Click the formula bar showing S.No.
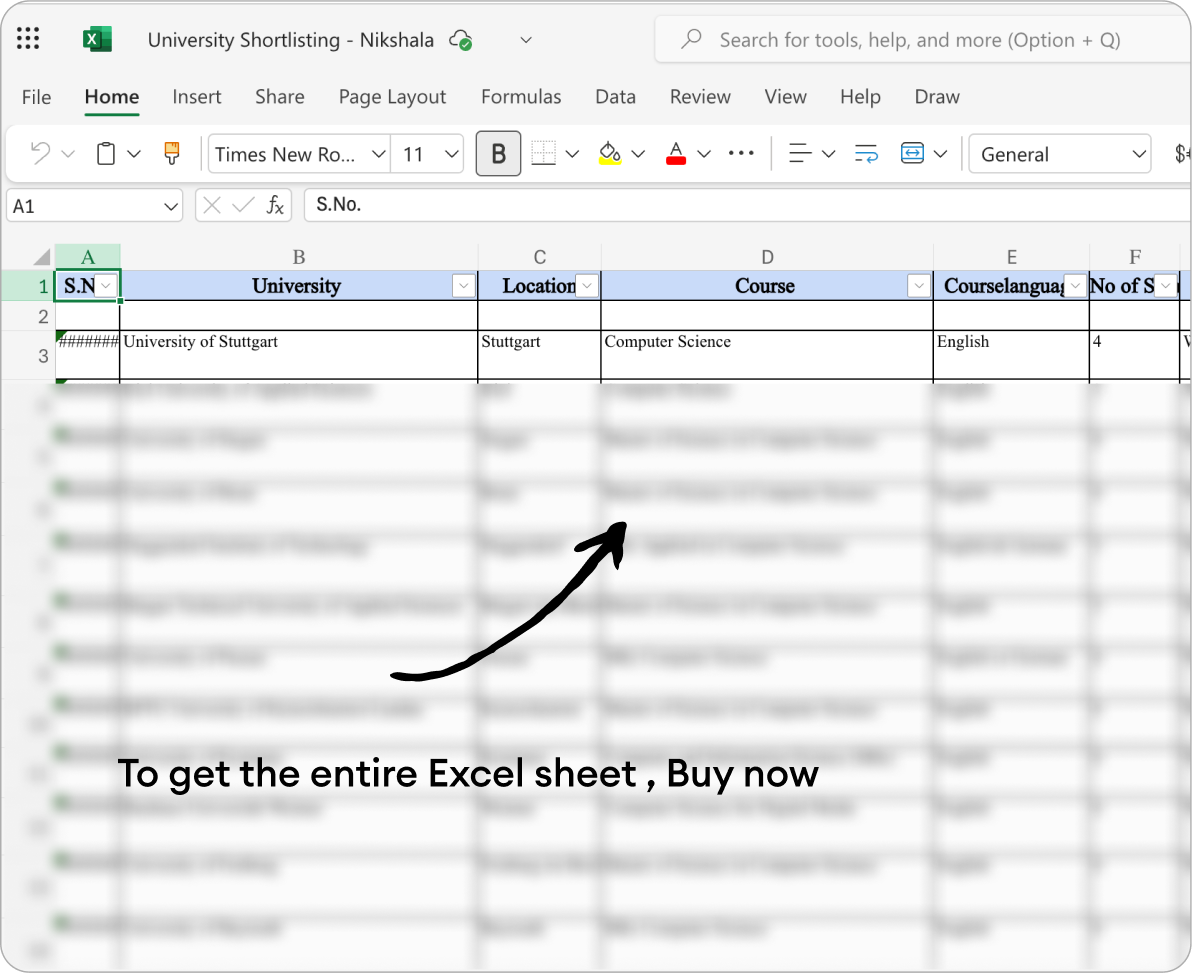 (x=747, y=205)
